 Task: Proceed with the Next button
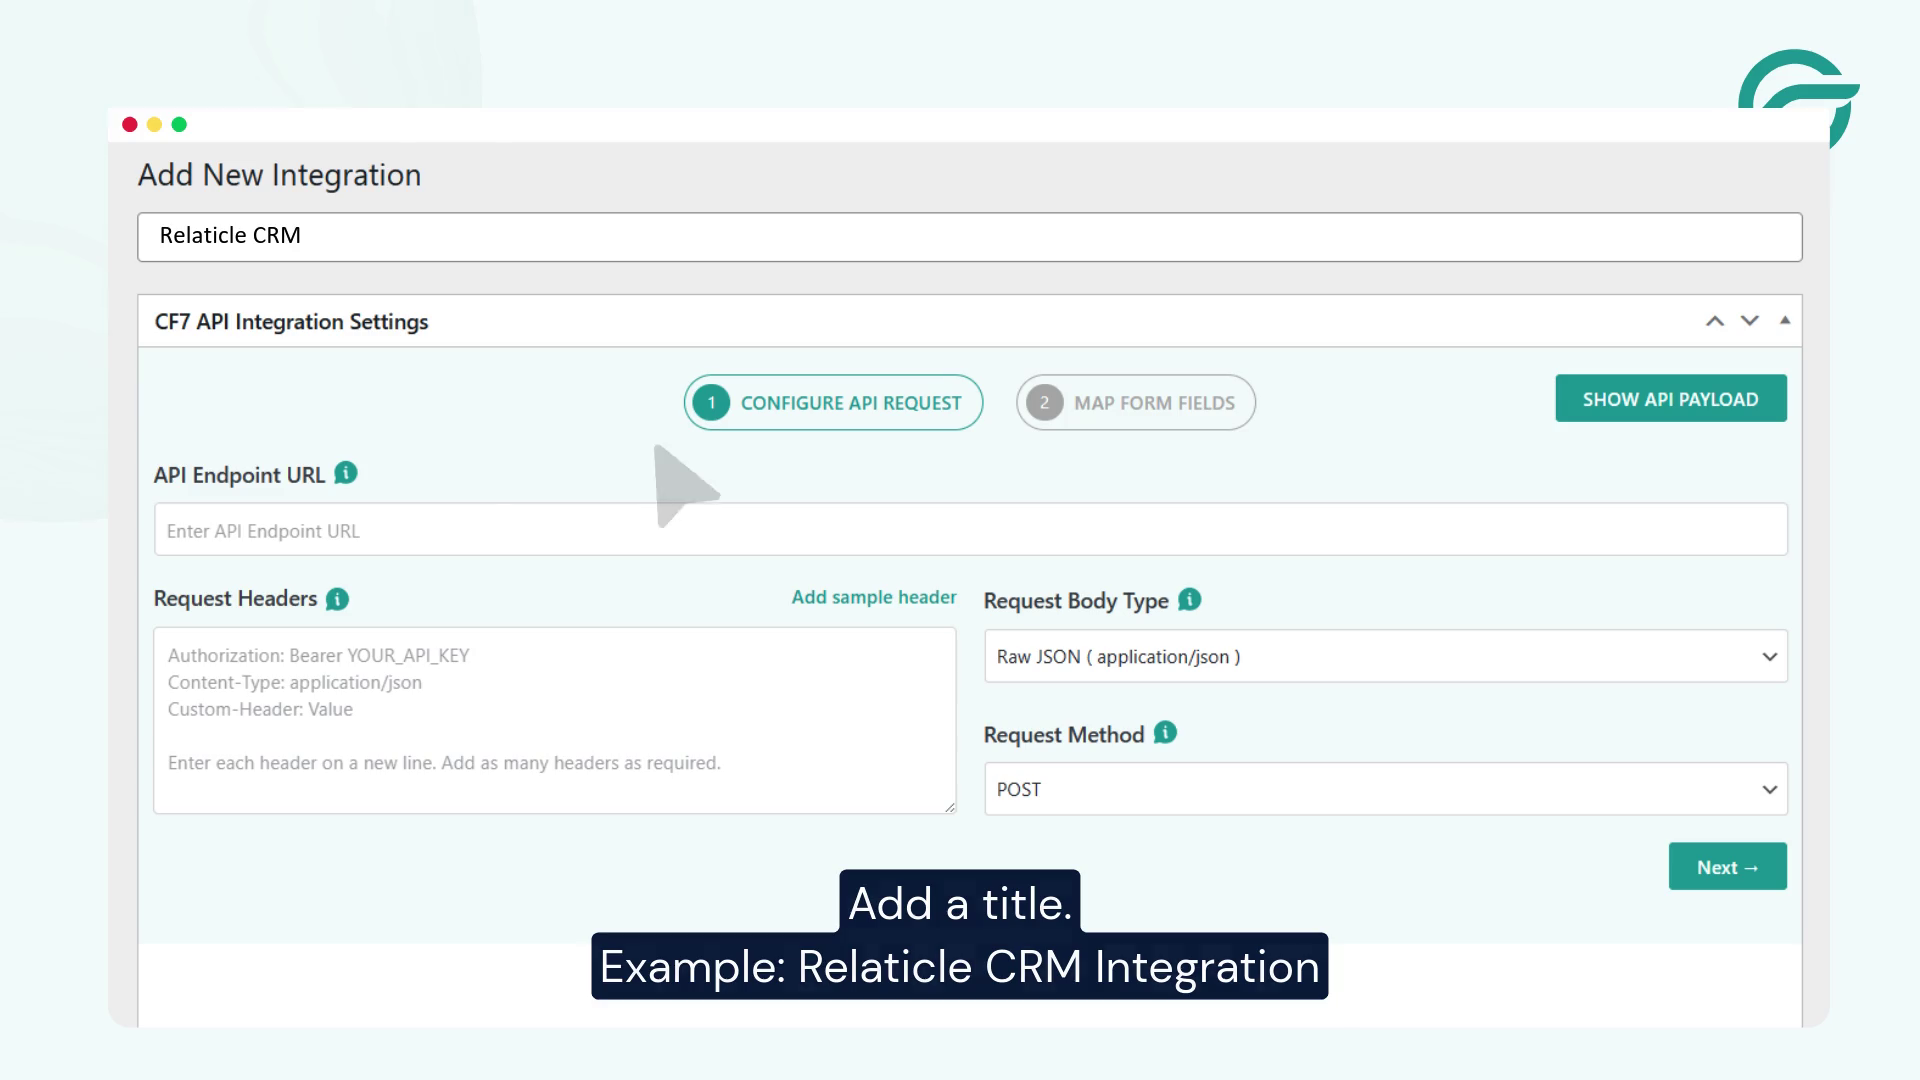click(1728, 866)
